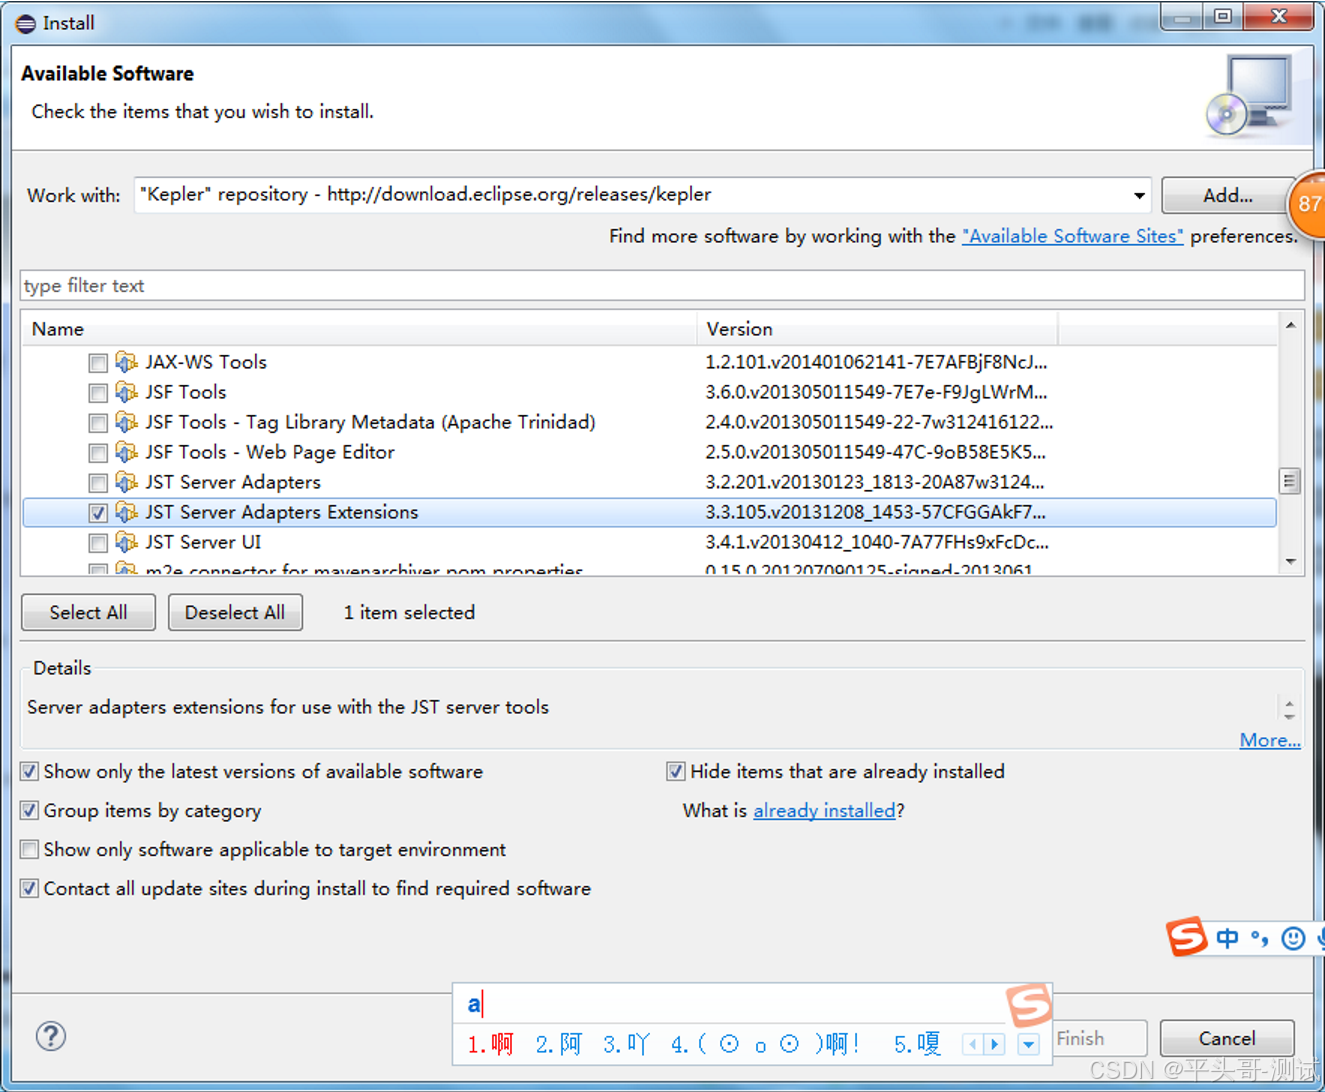The height and width of the screenshot is (1092, 1325).
Task: Check JSF Tools Web Page Editor checkbox
Action: click(98, 453)
